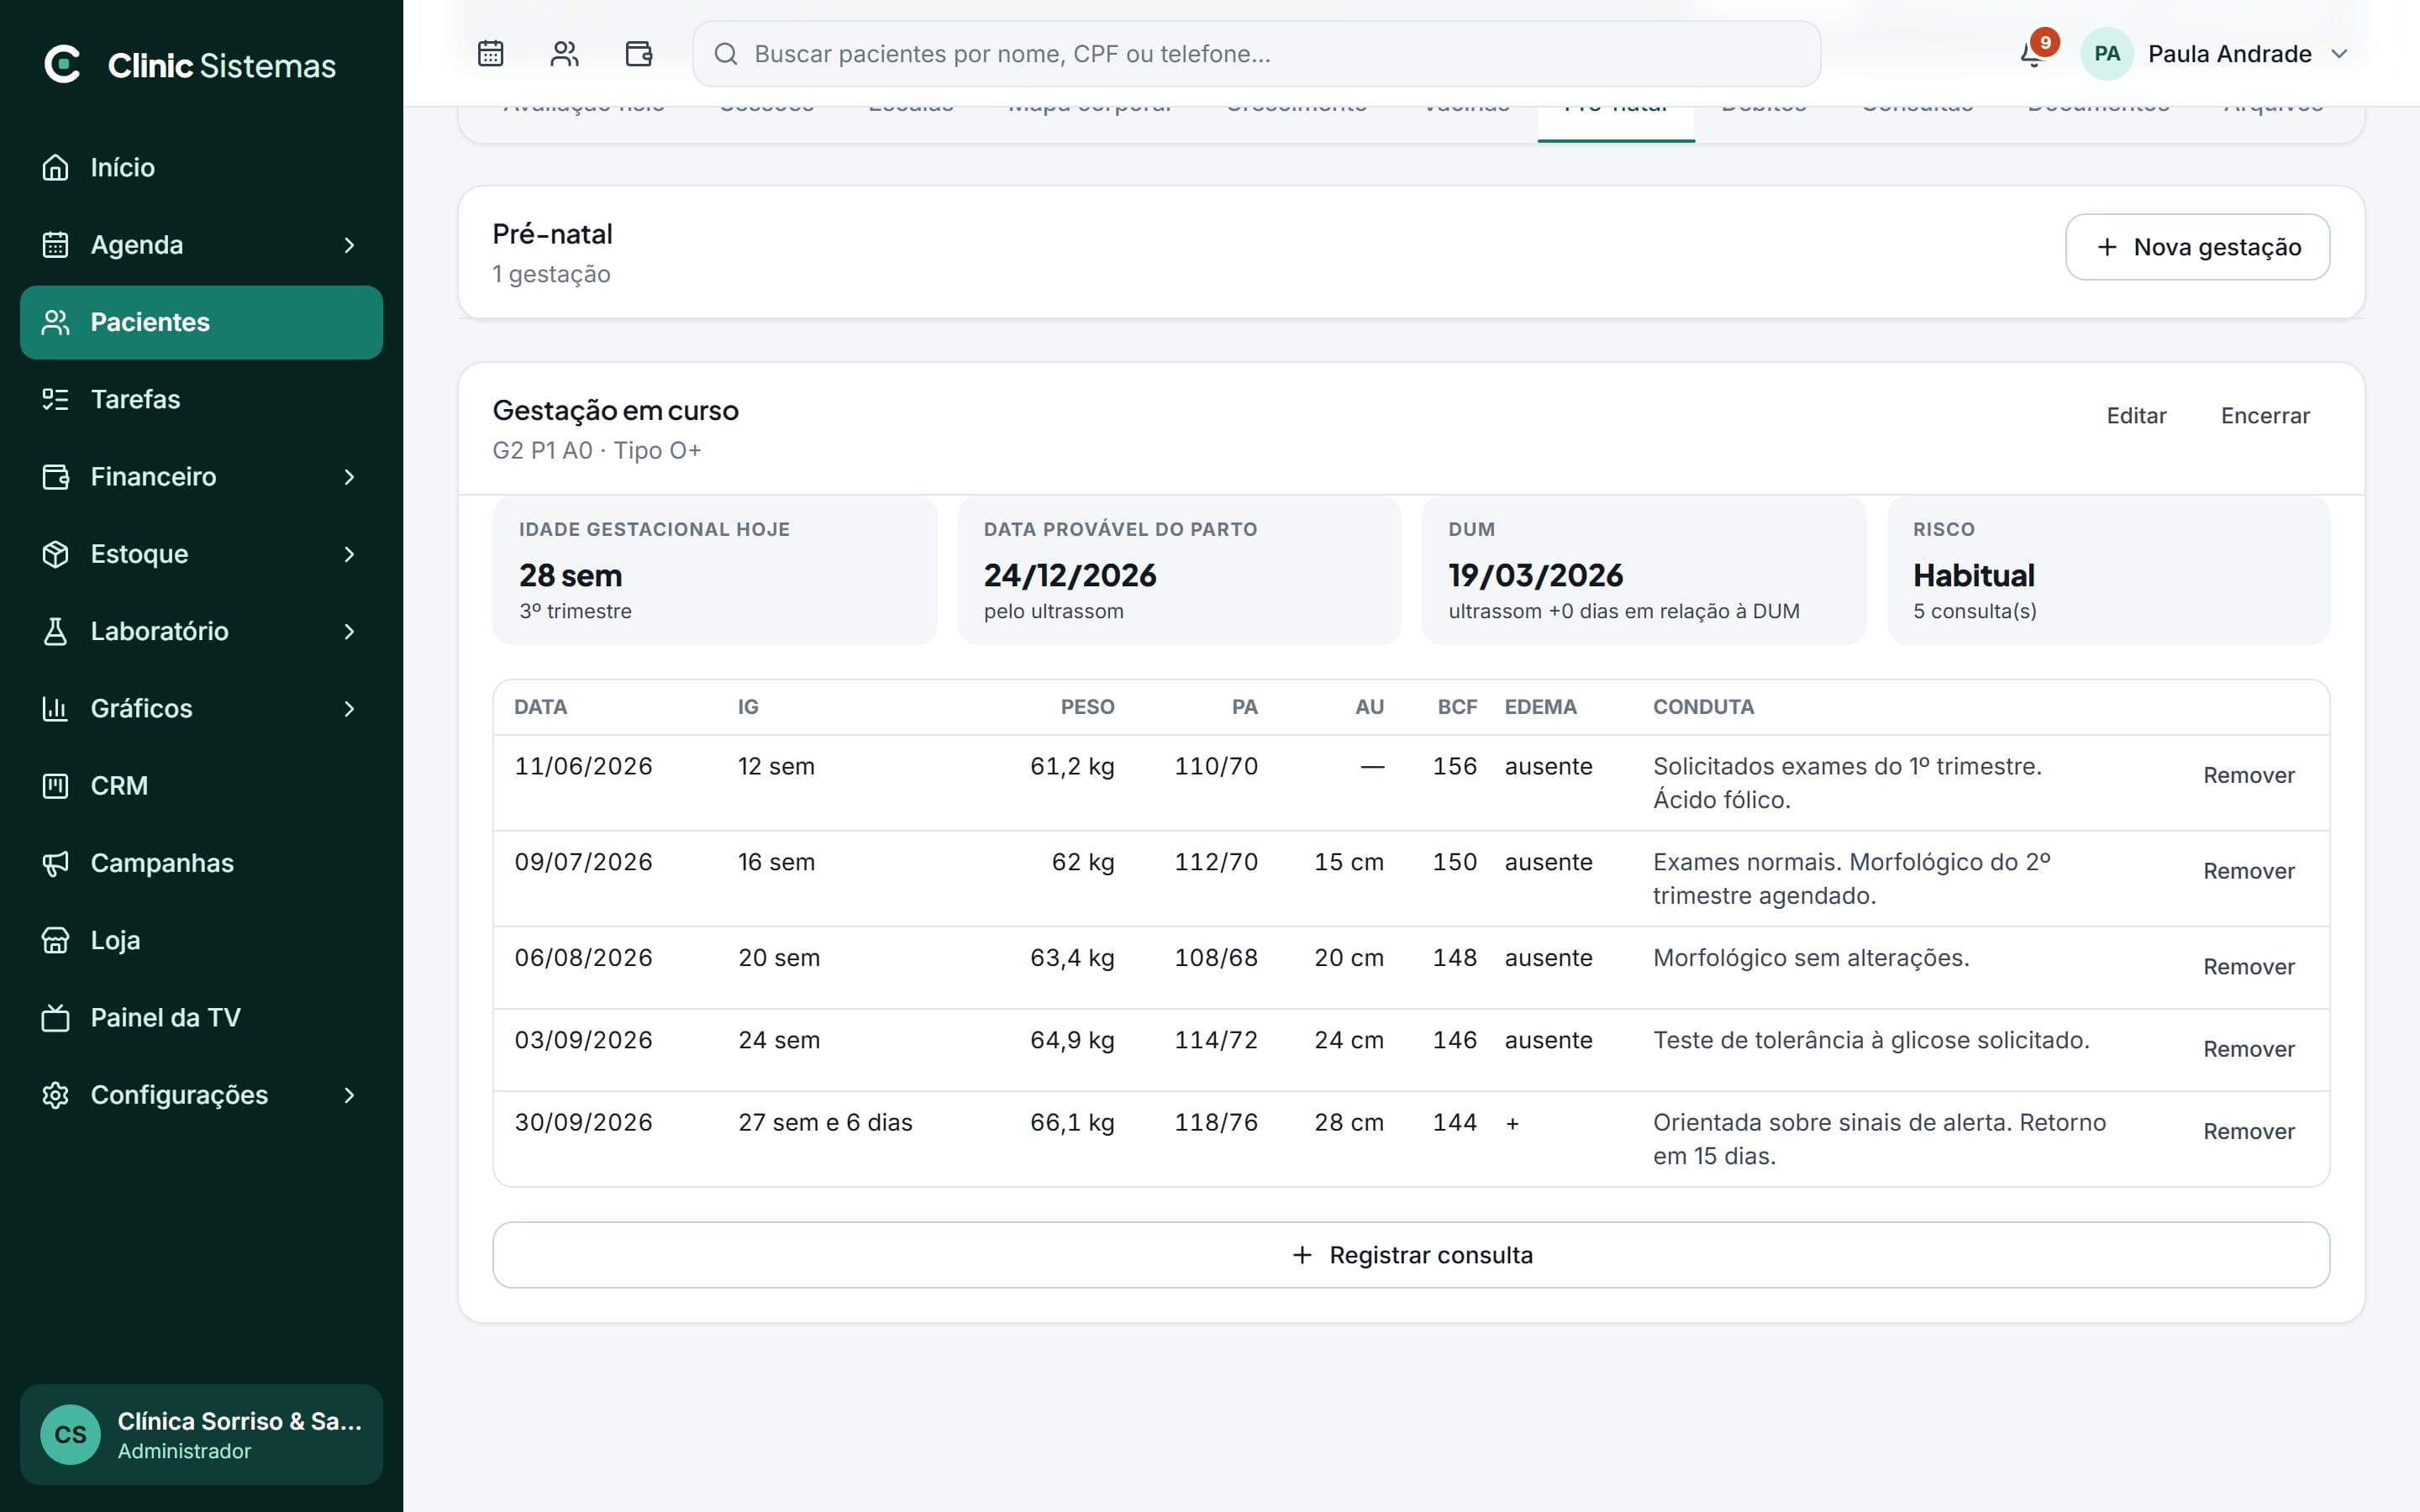Click the Habitual risk value

1973,576
